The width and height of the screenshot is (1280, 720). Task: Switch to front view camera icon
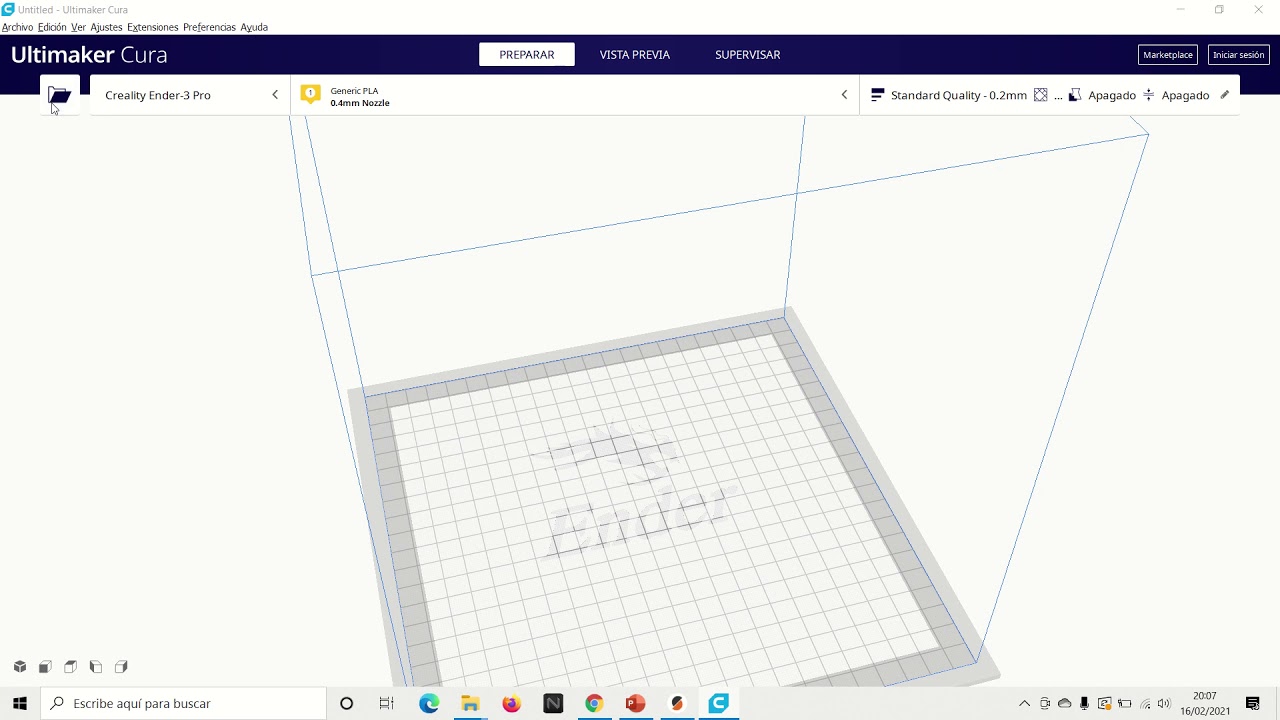pos(45,667)
